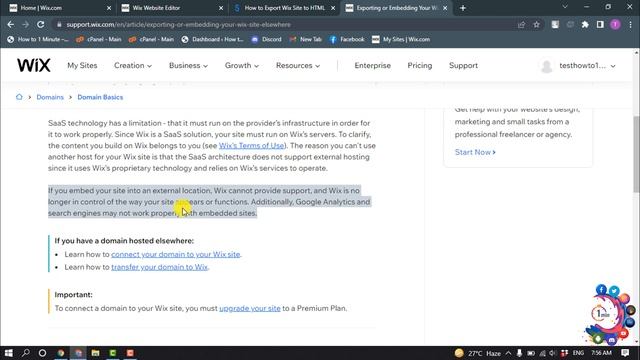Open the browser Extensions puzzle icon
This screenshot has height=360, width=640.
point(585,24)
